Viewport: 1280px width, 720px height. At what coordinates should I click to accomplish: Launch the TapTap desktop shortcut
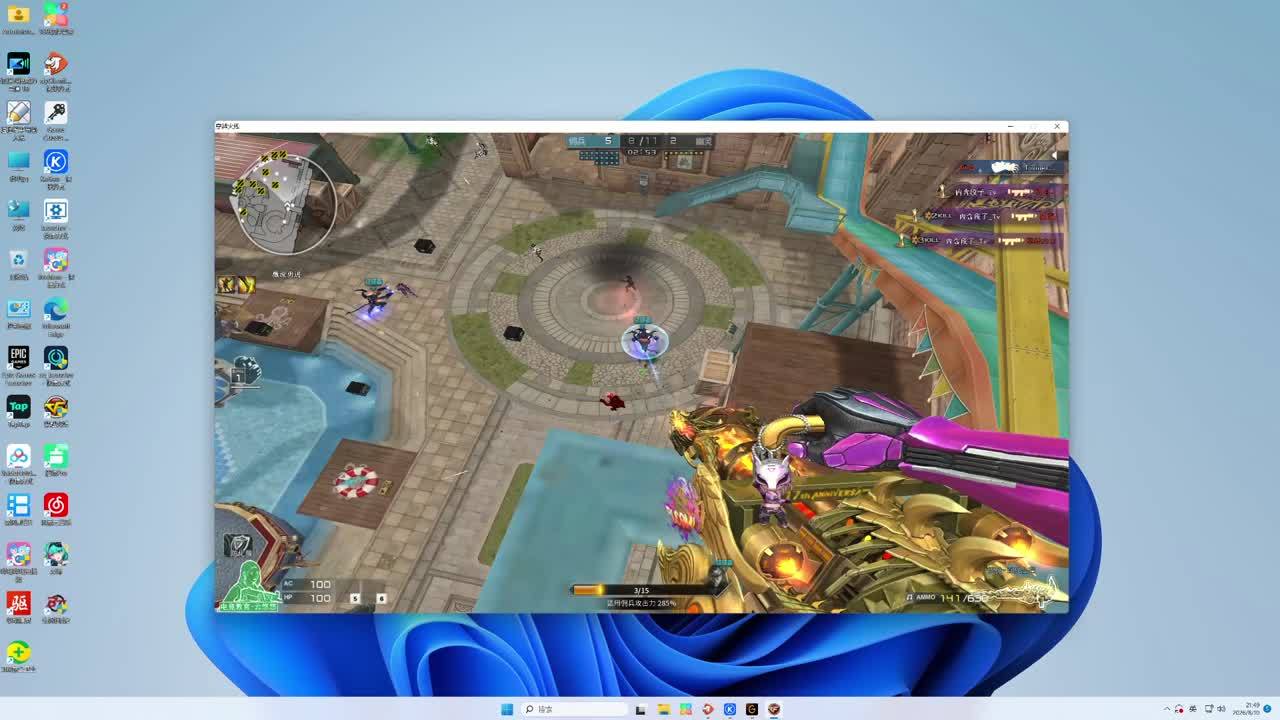(18, 407)
